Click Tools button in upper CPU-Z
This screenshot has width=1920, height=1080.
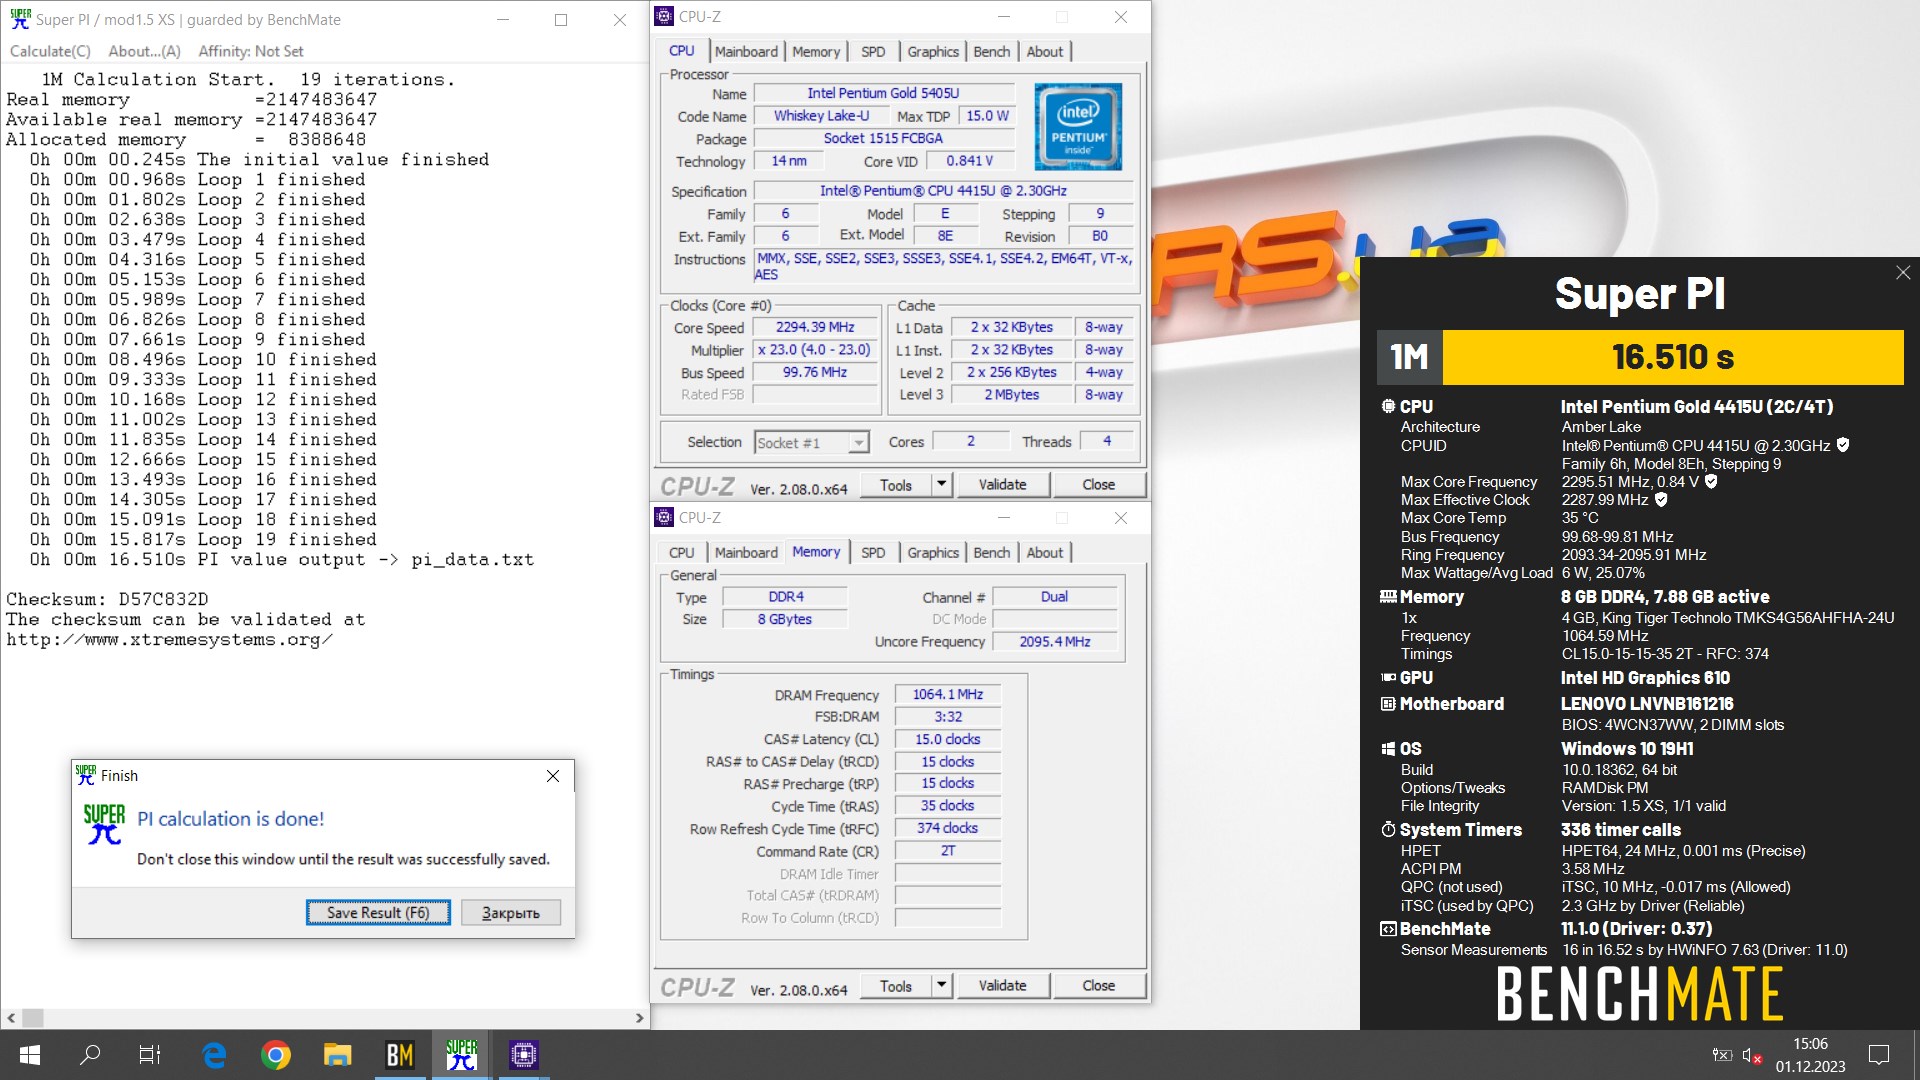point(896,485)
